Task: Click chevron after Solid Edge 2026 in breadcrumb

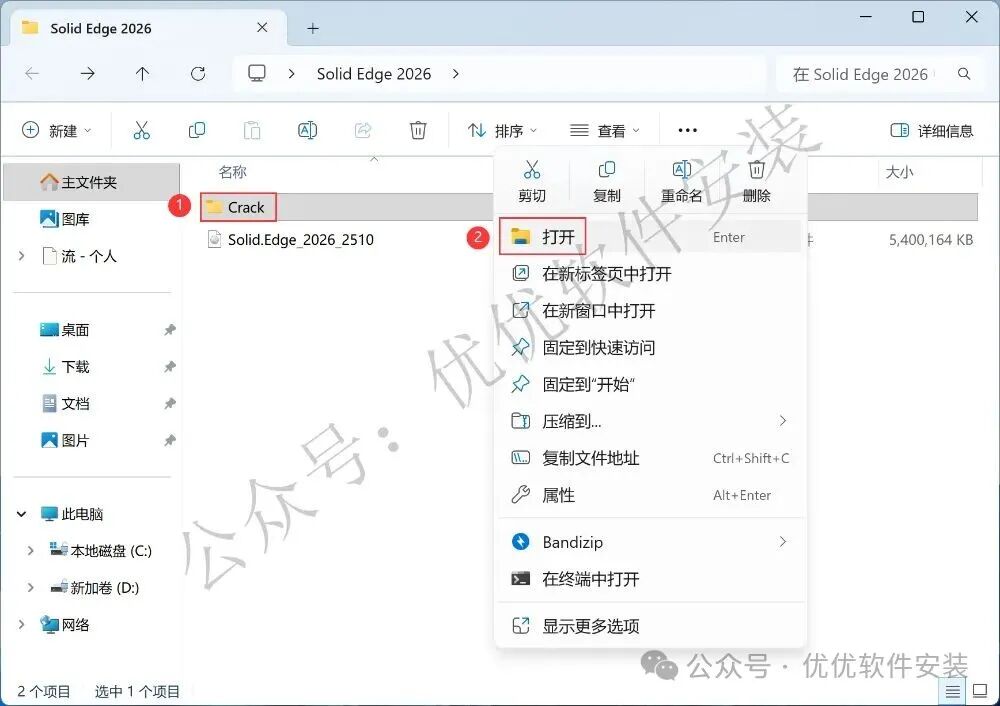Action: [x=455, y=74]
